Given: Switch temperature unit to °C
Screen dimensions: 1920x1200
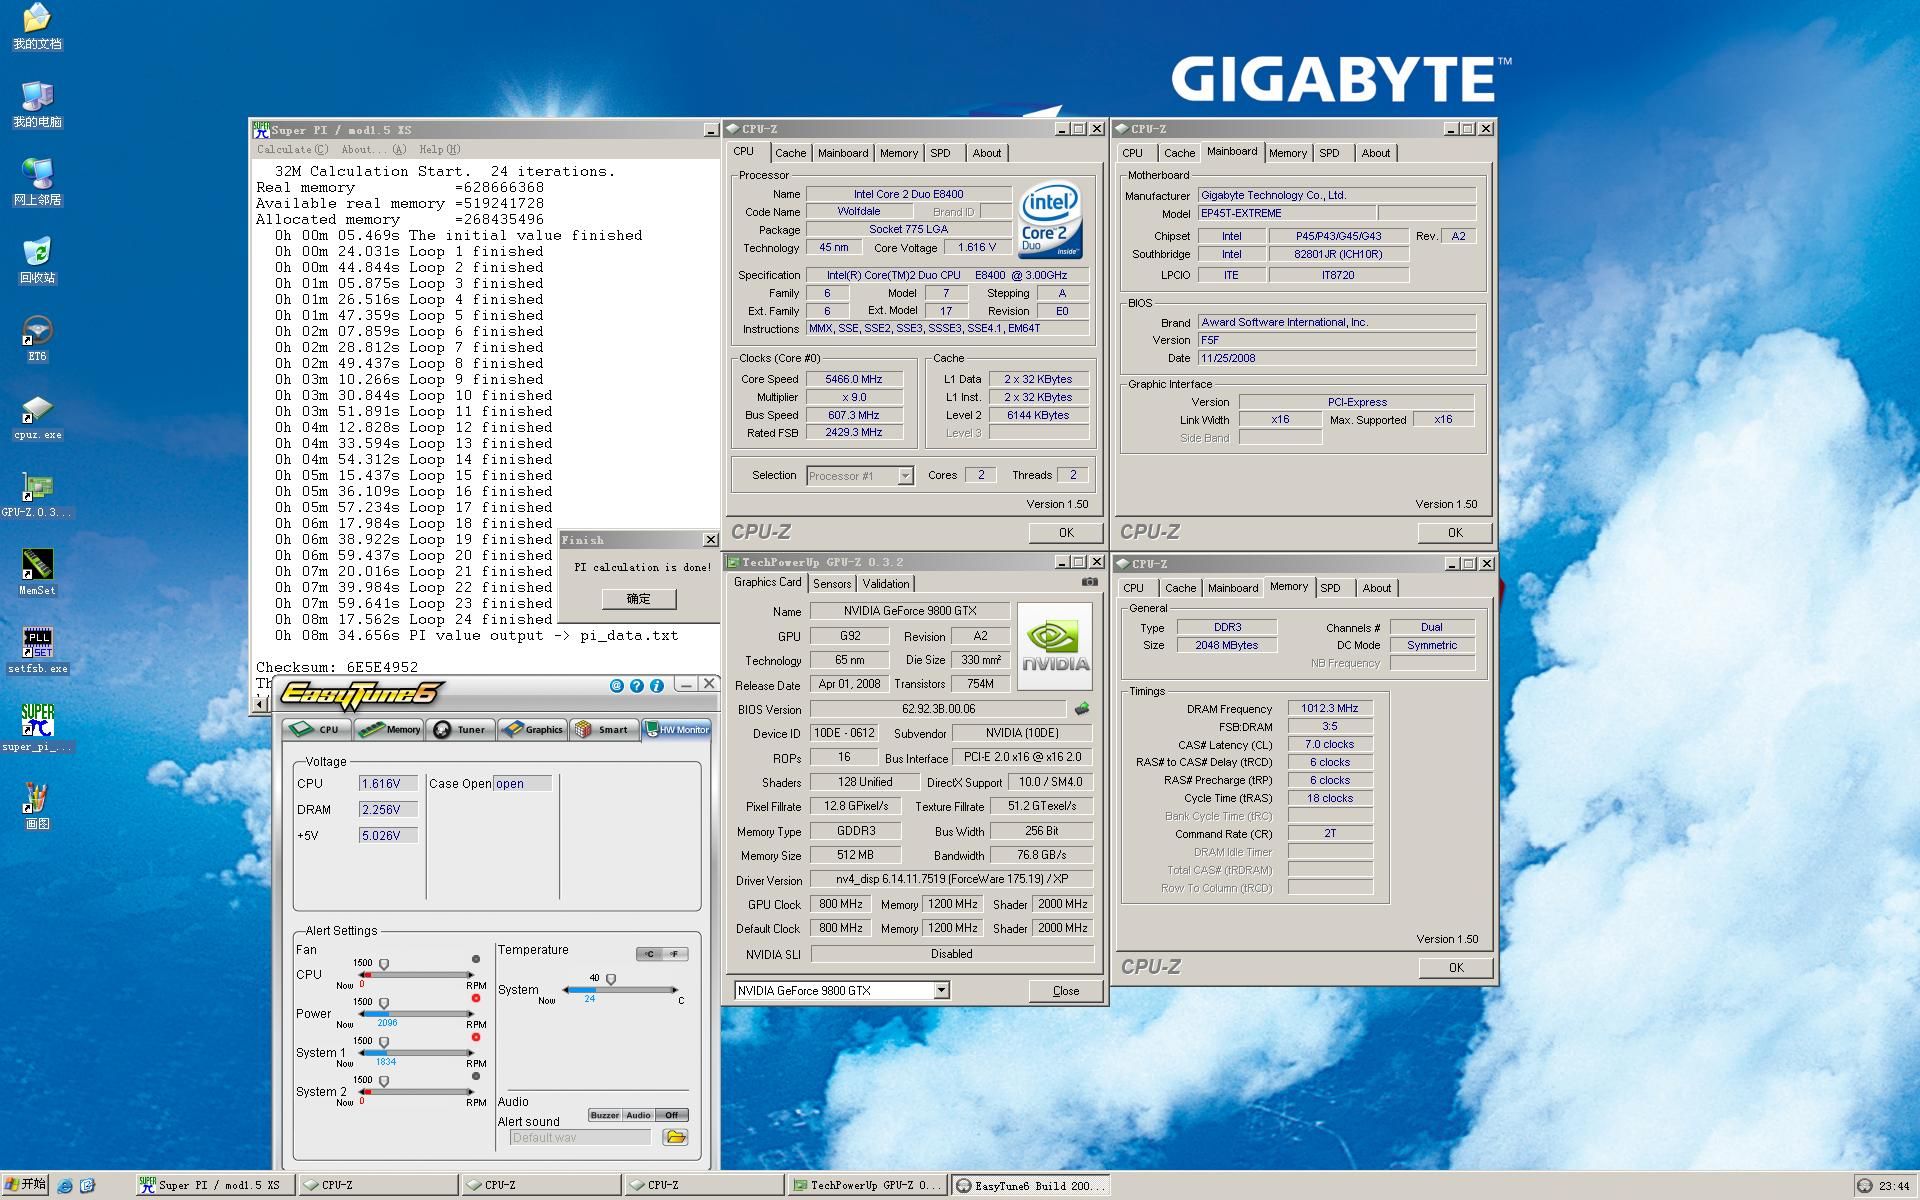Looking at the screenshot, I should 650,954.
